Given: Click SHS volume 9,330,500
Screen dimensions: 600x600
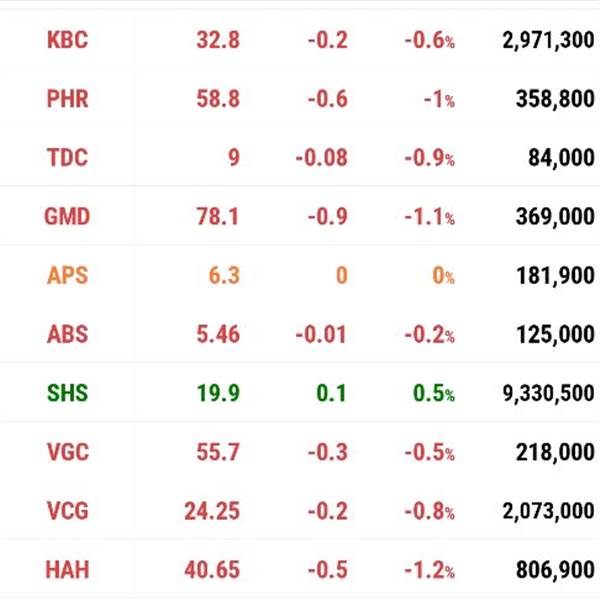Looking at the screenshot, I should 548,393.
